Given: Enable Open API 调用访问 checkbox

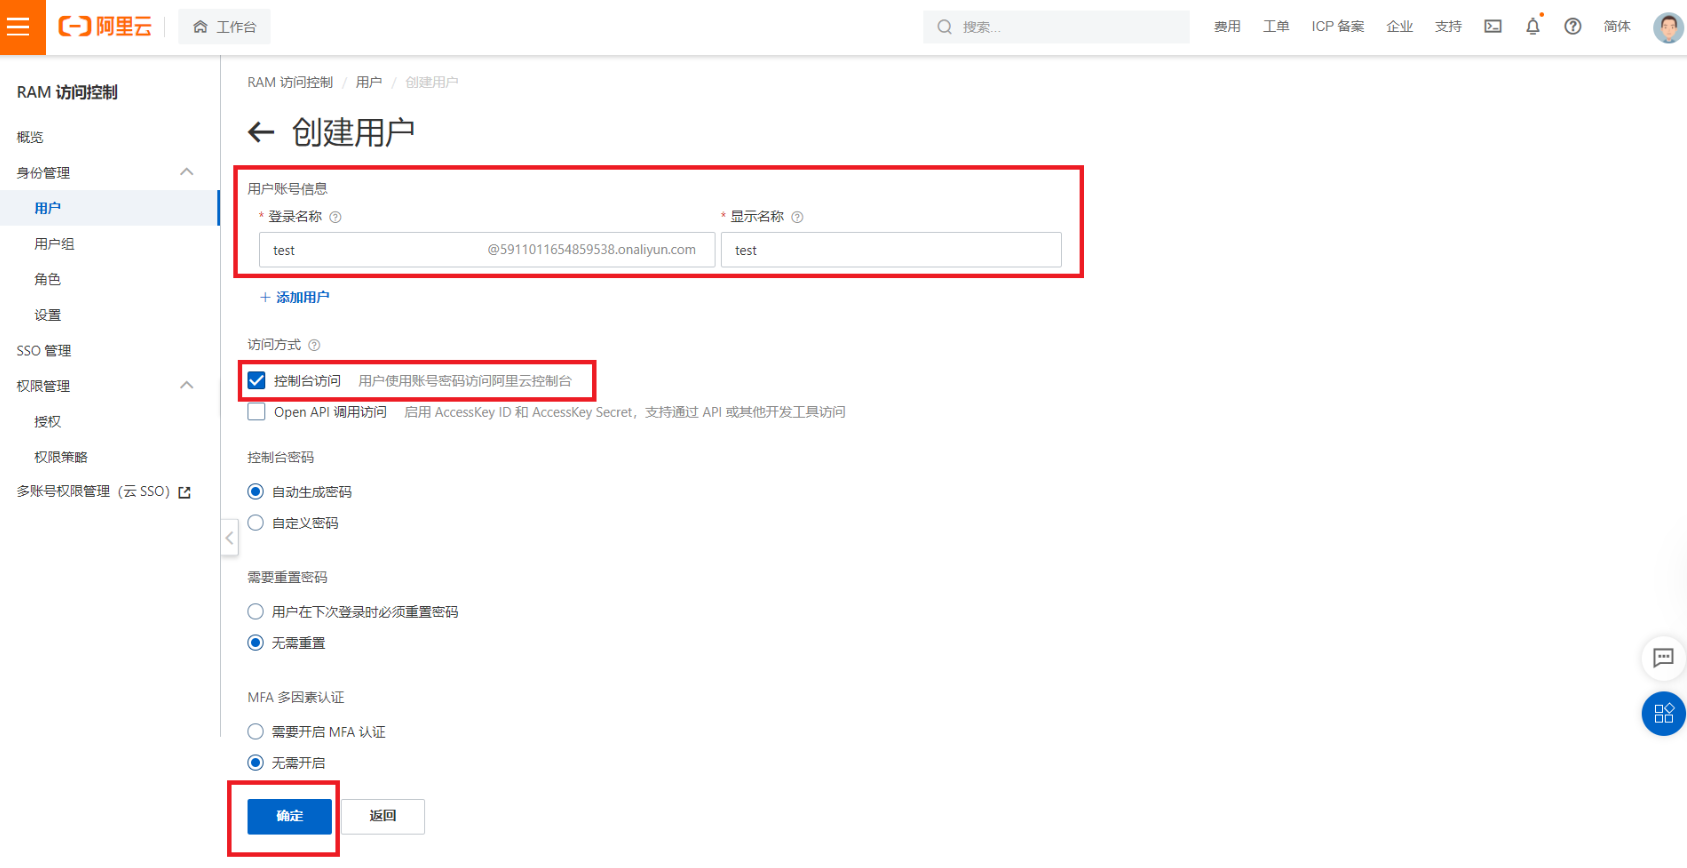Looking at the screenshot, I should (x=257, y=412).
